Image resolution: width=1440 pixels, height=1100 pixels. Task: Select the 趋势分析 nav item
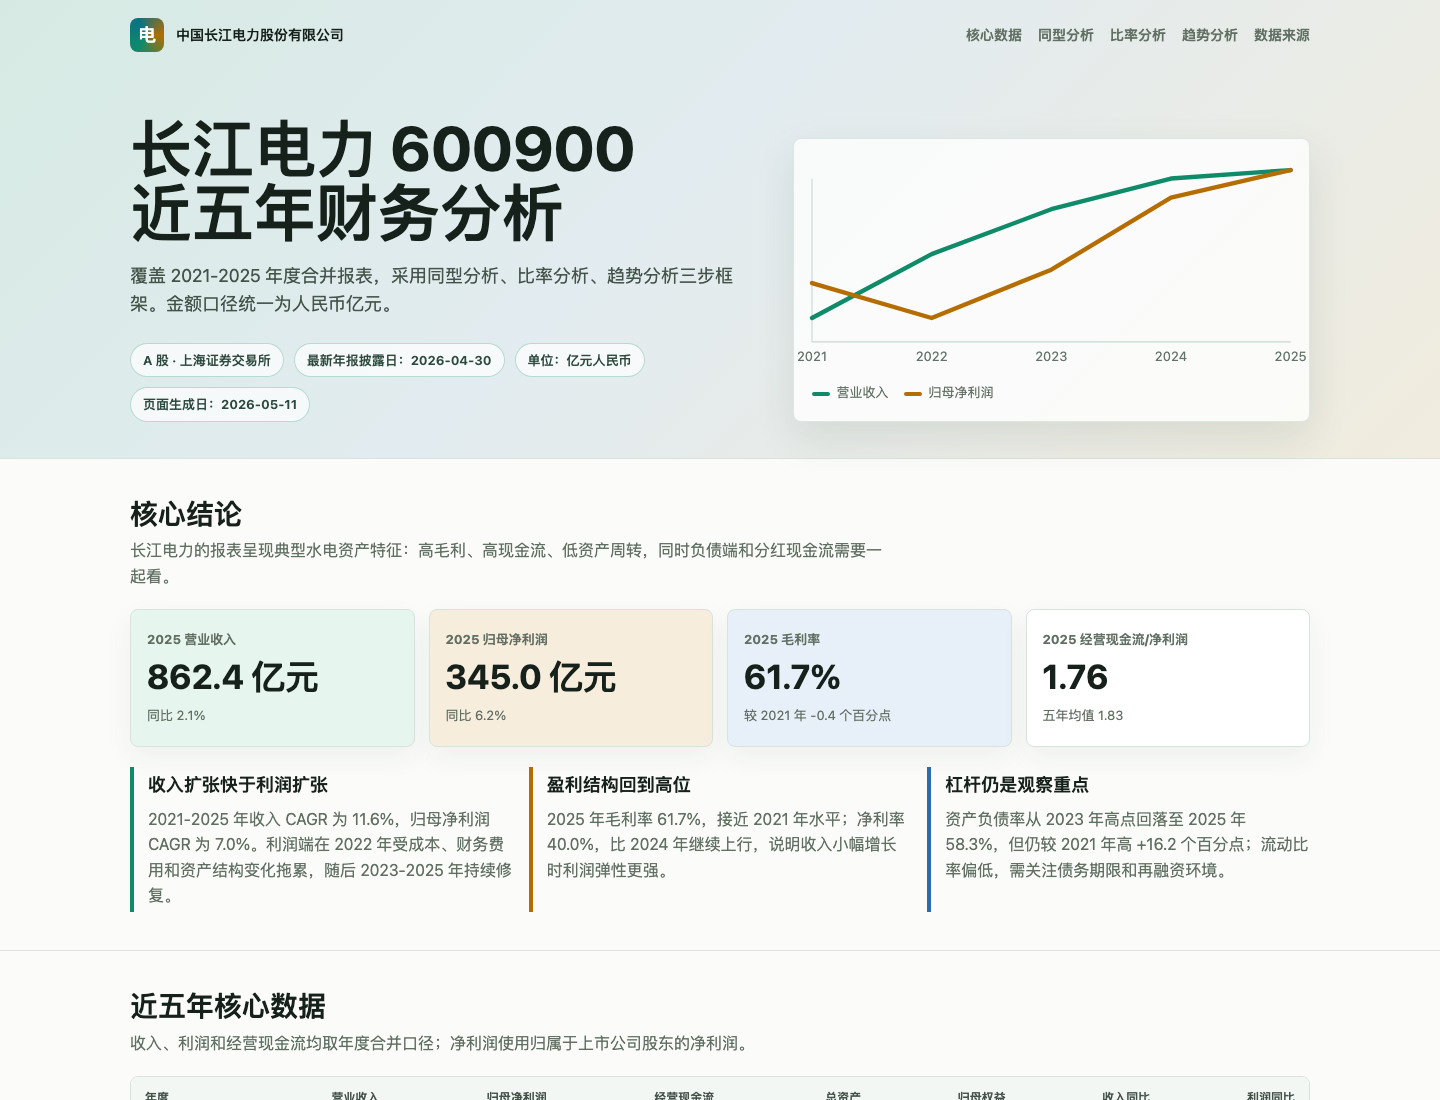coord(1209,35)
